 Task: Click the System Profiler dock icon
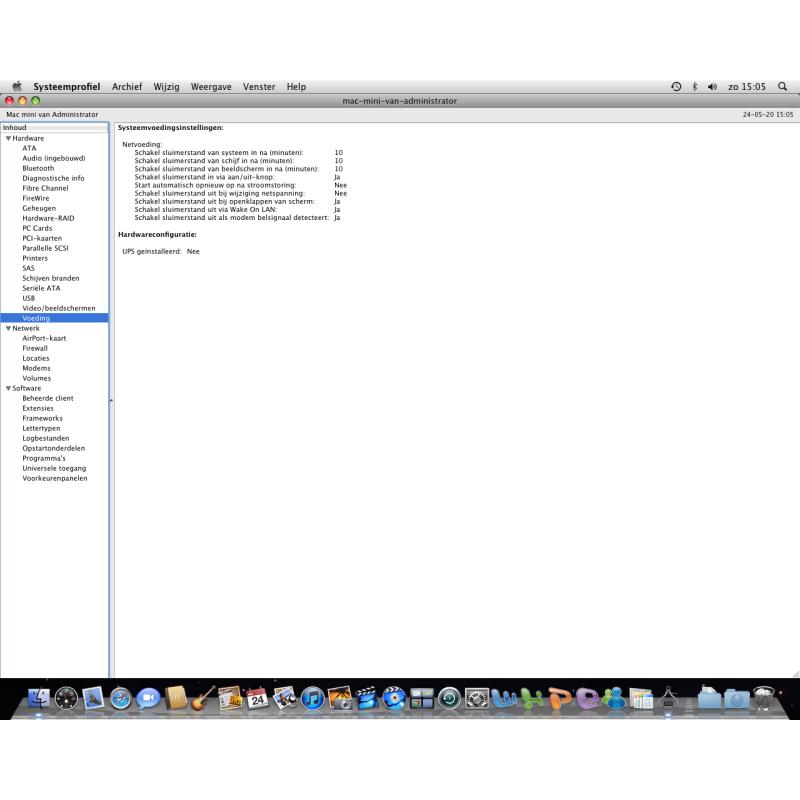[x=668, y=698]
